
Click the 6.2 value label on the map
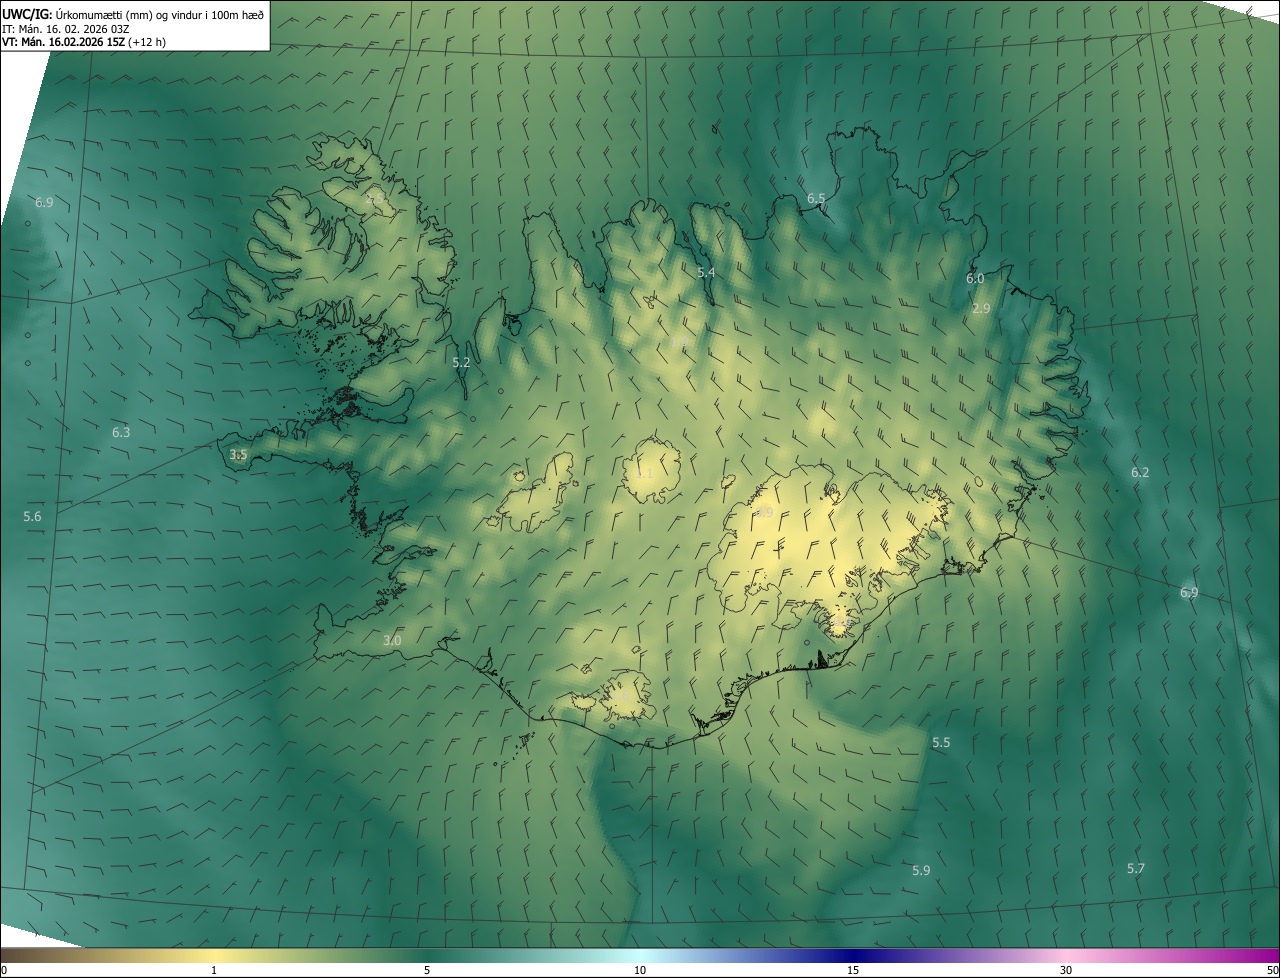[x=1140, y=472]
